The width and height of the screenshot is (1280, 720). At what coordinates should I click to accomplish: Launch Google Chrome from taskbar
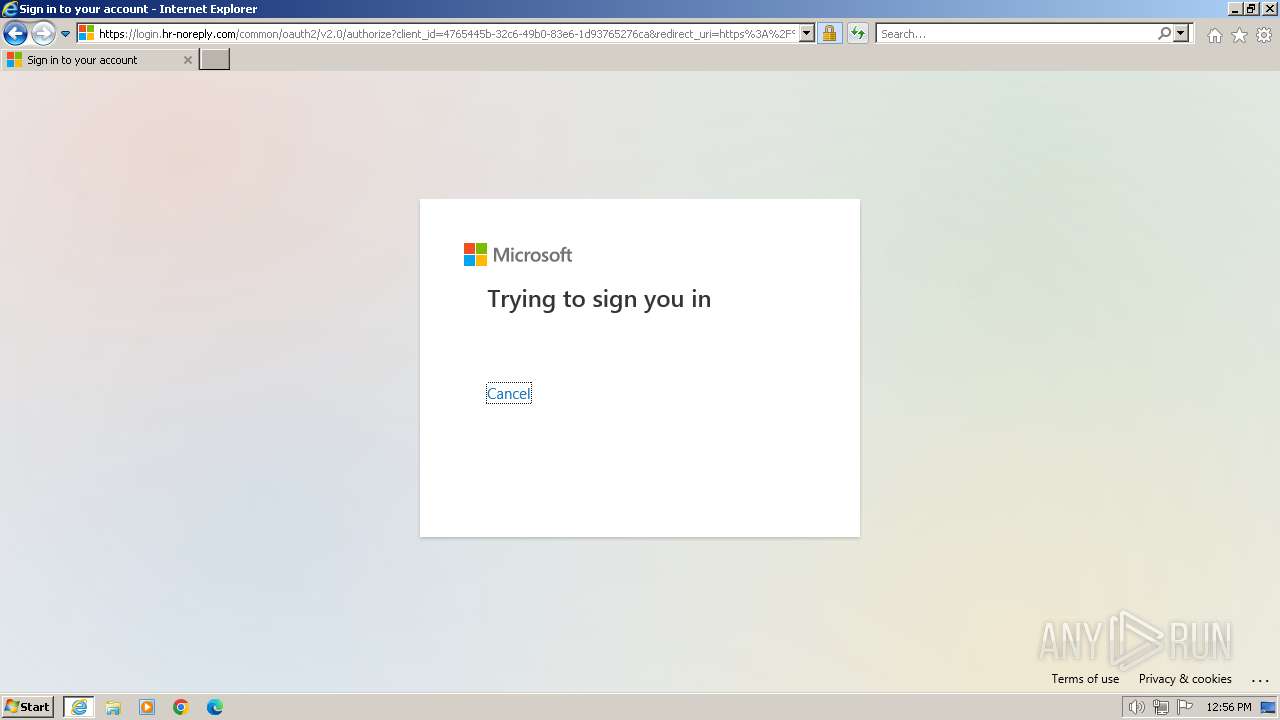pos(181,707)
